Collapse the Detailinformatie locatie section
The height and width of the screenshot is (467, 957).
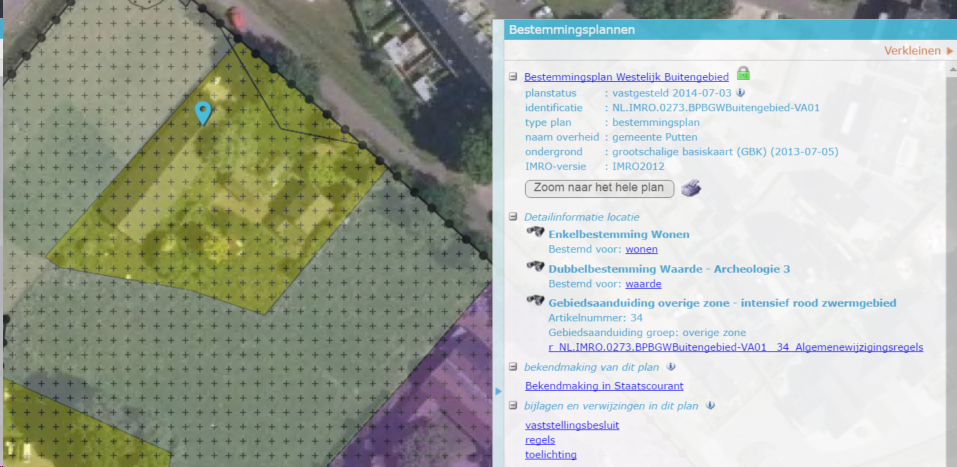pos(513,217)
